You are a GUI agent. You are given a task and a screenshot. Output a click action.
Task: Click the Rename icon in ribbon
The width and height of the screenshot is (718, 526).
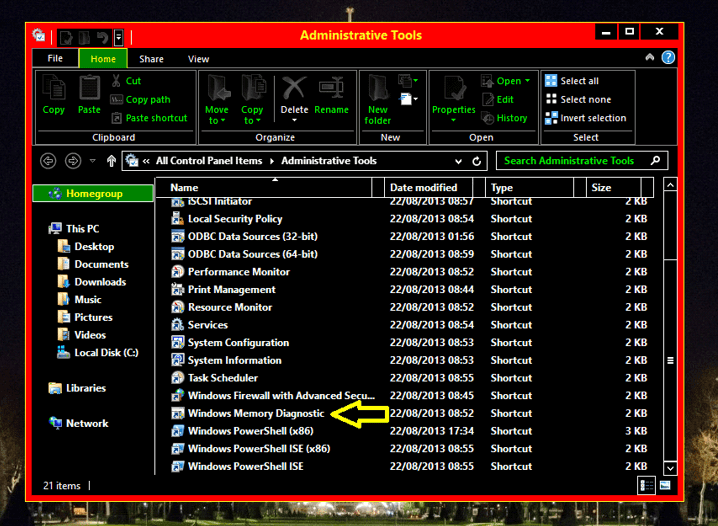(x=331, y=94)
